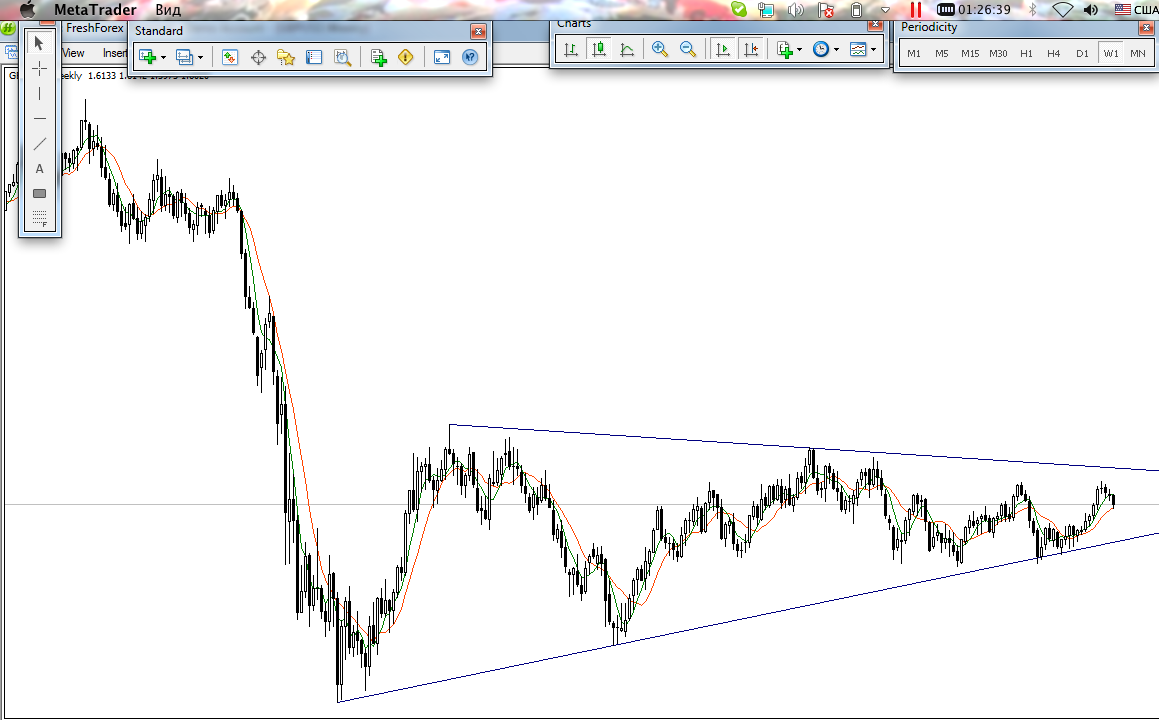Expand the indicators dropdown arrow
Viewport: 1159px width, 720px height.
click(800, 50)
